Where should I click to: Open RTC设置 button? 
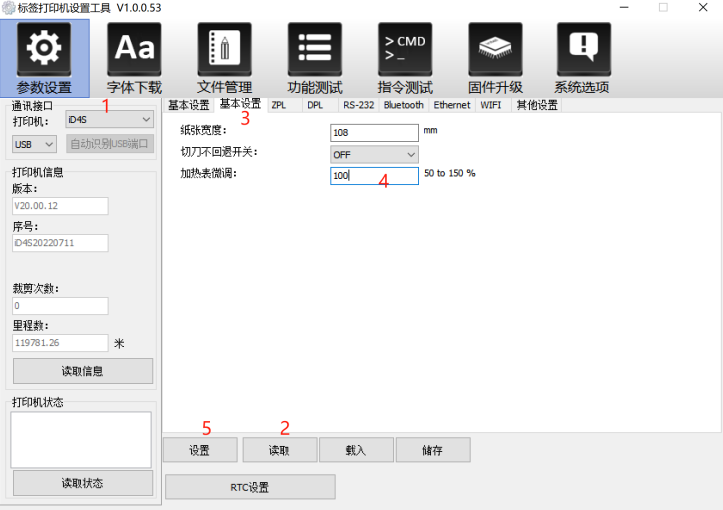click(x=250, y=487)
